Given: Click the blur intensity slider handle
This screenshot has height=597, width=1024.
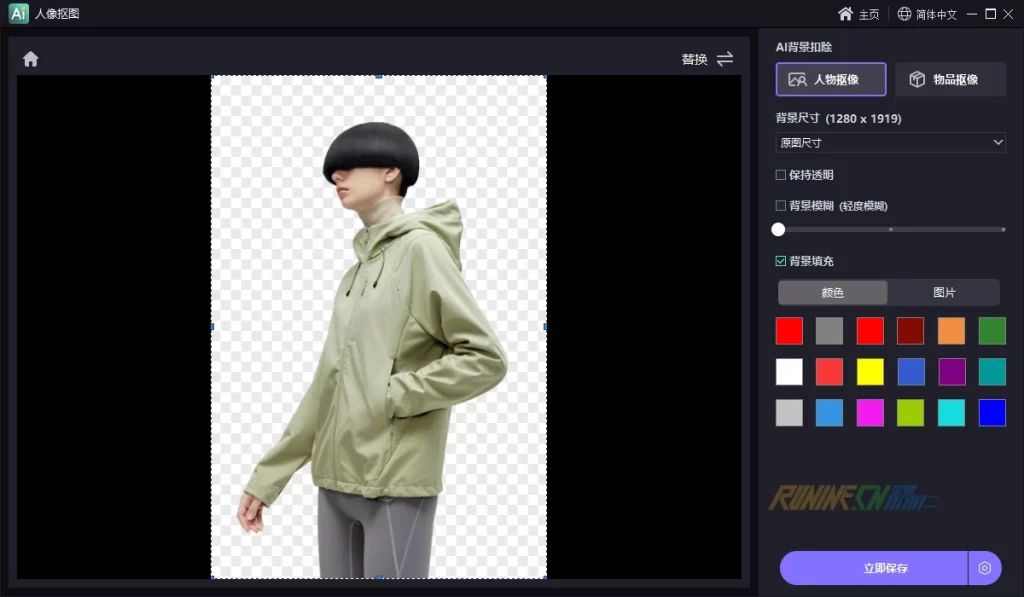Looking at the screenshot, I should (x=778, y=229).
